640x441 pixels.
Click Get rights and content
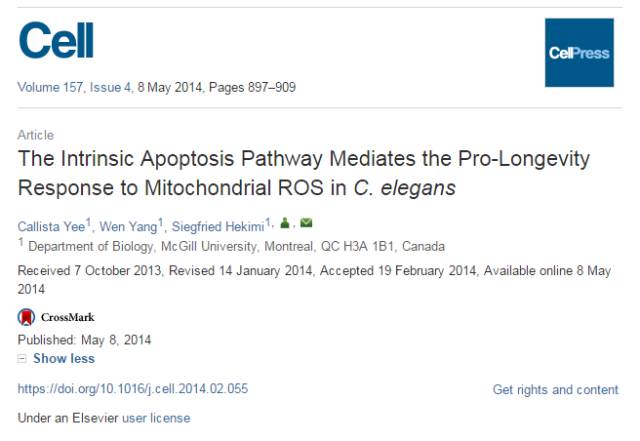point(555,390)
